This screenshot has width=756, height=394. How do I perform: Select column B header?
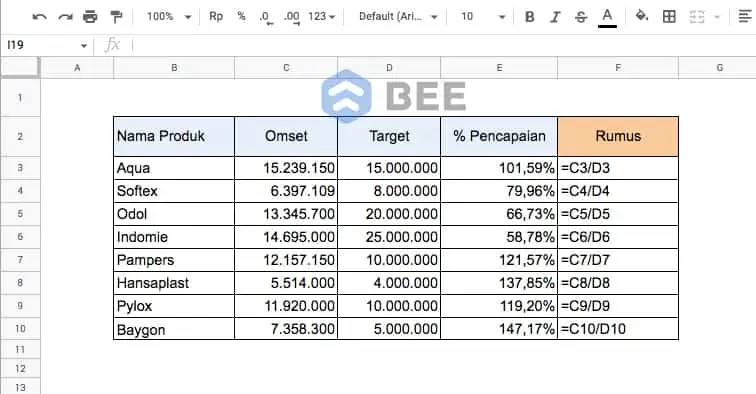coord(174,68)
